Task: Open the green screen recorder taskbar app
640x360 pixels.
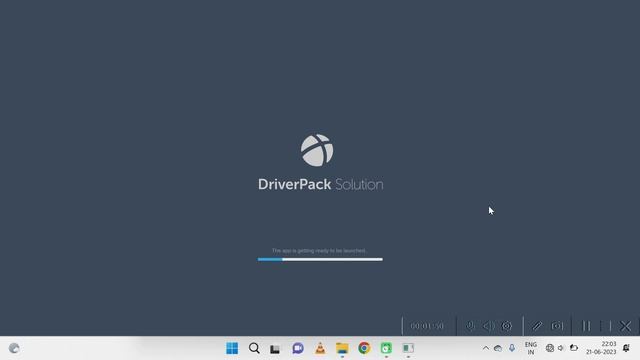Action: point(386,348)
